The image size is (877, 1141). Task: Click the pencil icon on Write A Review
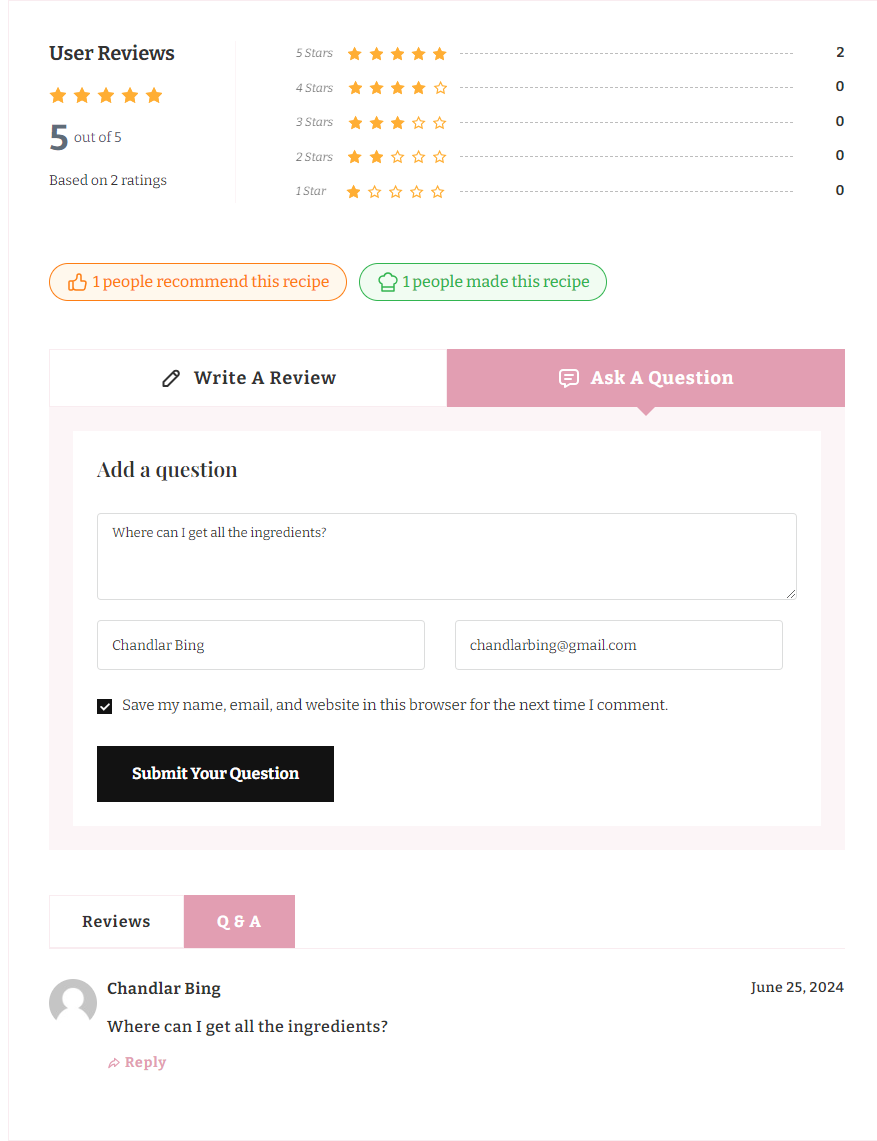pyautogui.click(x=171, y=378)
